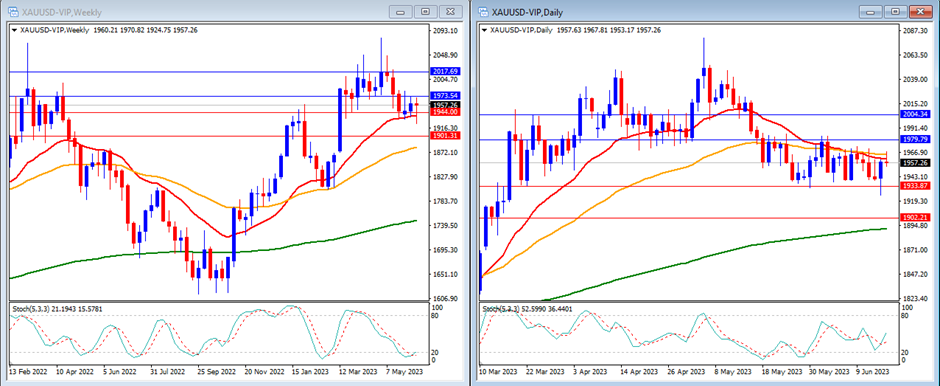Select the 1933.87 red price level label
940x386 pixels.
coord(914,186)
